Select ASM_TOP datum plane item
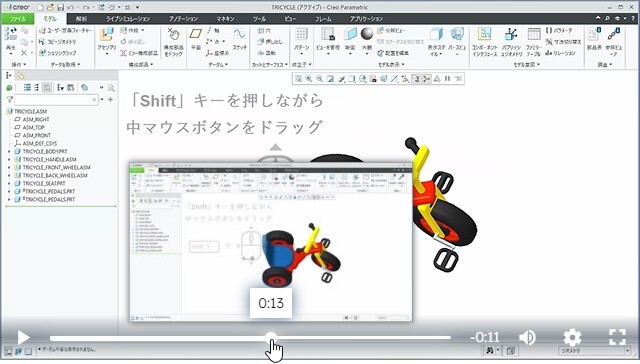Screen dimensions: 640x364 point(33,127)
